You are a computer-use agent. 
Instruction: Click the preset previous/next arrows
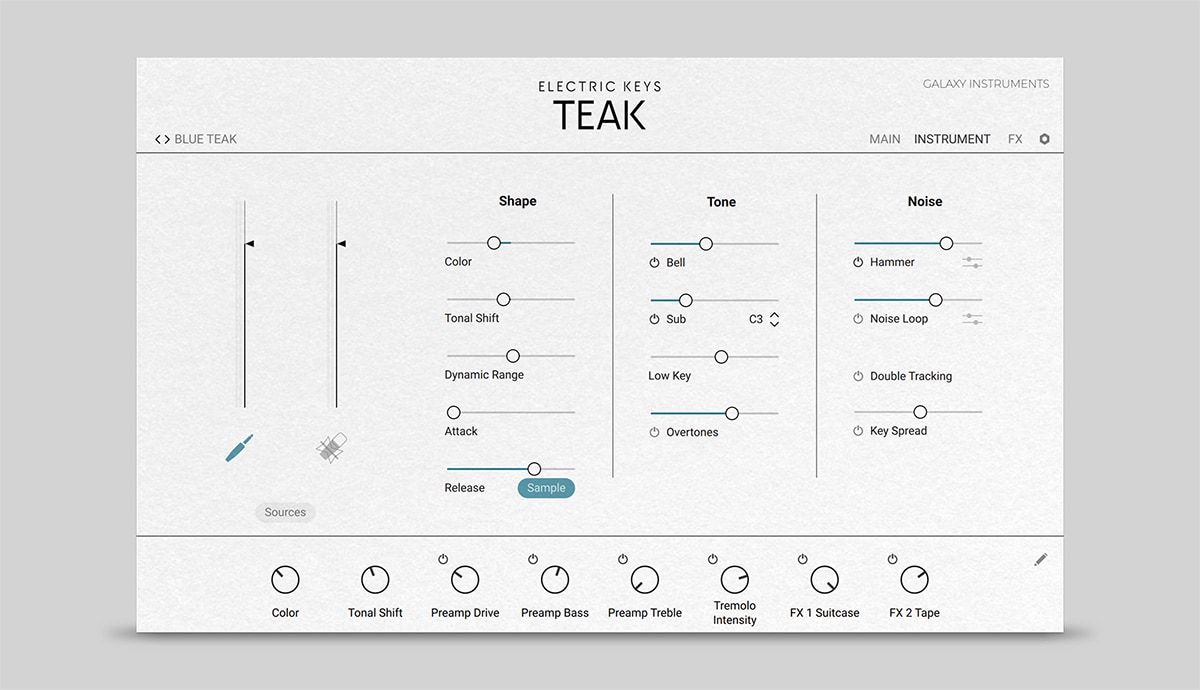[162, 139]
